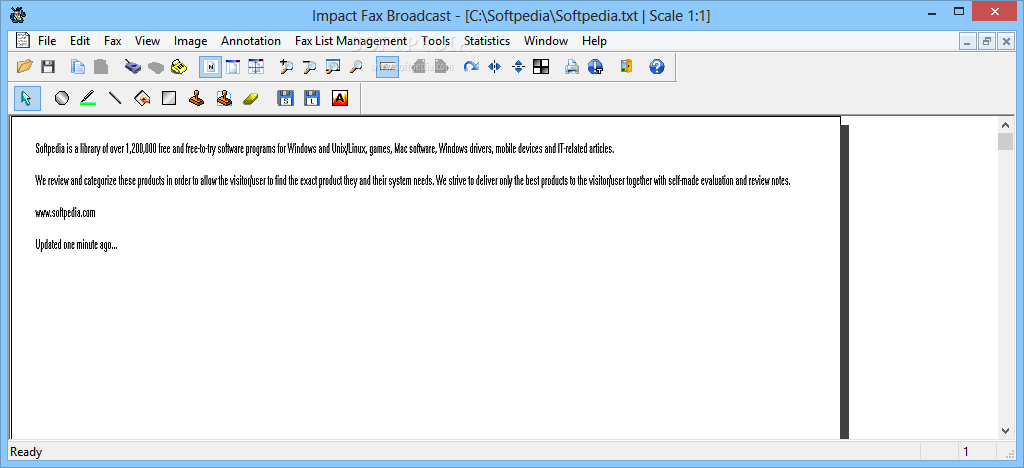Open Fax List Management menu
This screenshot has height=468, width=1024.
pos(351,40)
